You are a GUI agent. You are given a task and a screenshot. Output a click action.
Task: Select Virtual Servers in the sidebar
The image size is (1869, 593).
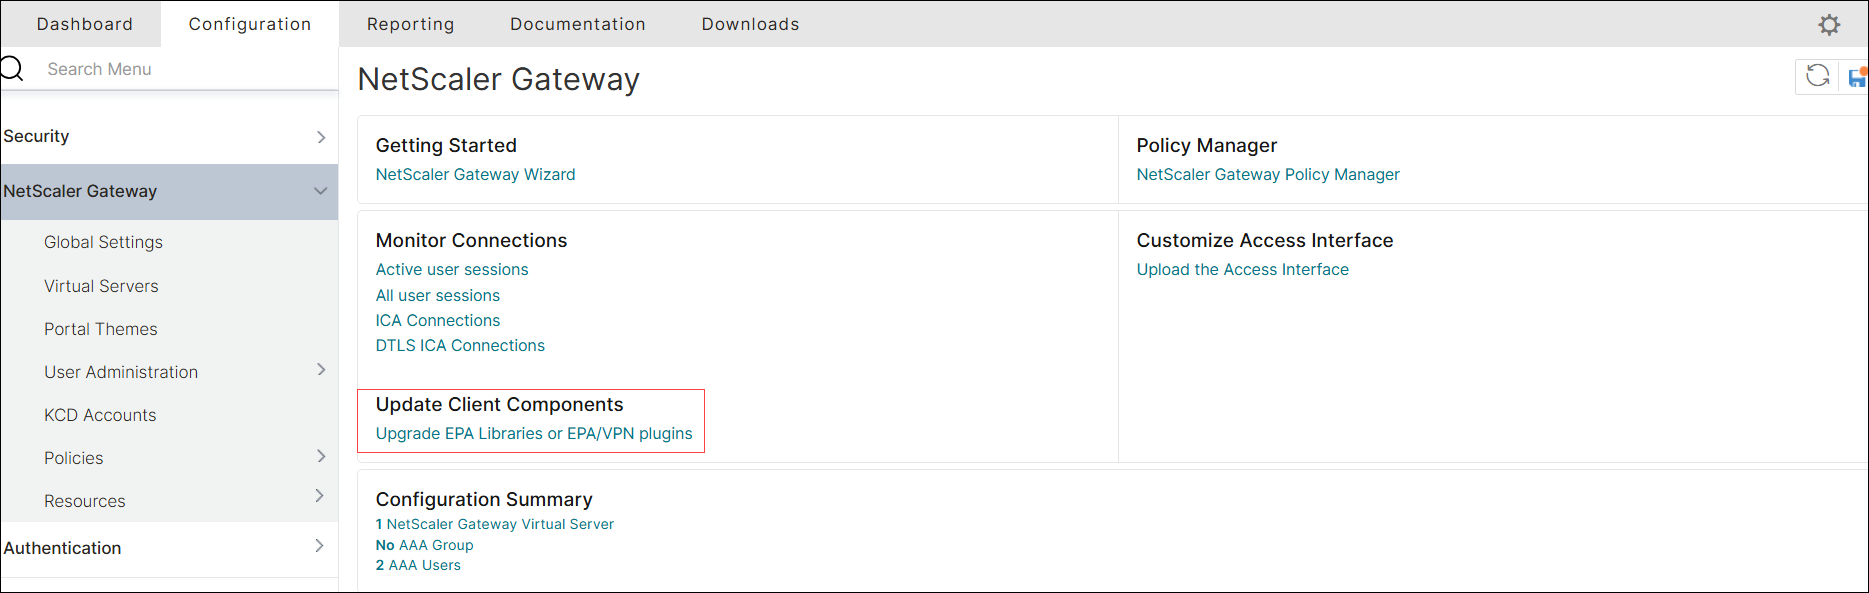tap(101, 286)
